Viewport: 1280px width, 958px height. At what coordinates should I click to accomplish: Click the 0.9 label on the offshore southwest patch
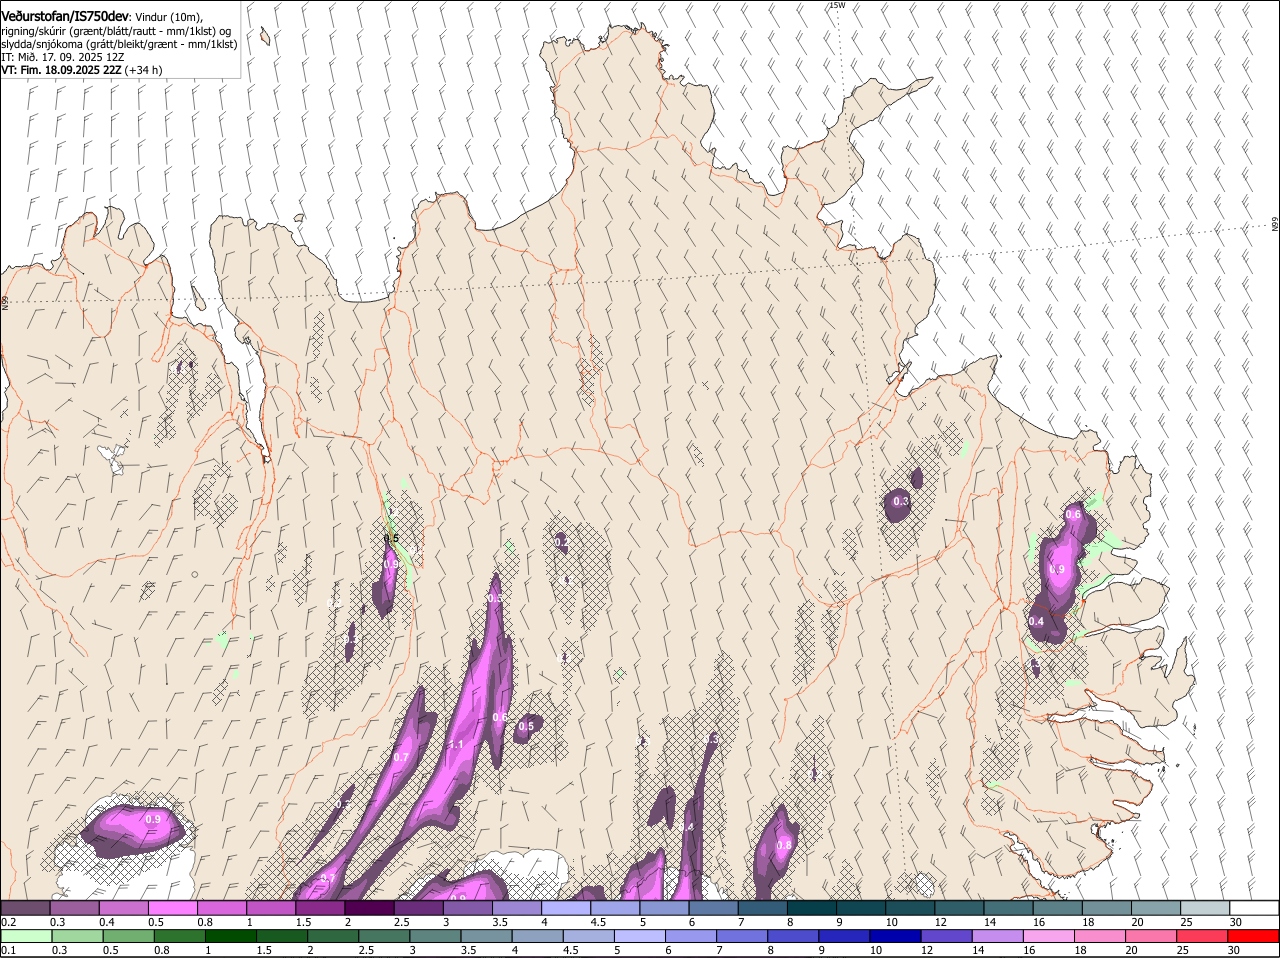153,819
